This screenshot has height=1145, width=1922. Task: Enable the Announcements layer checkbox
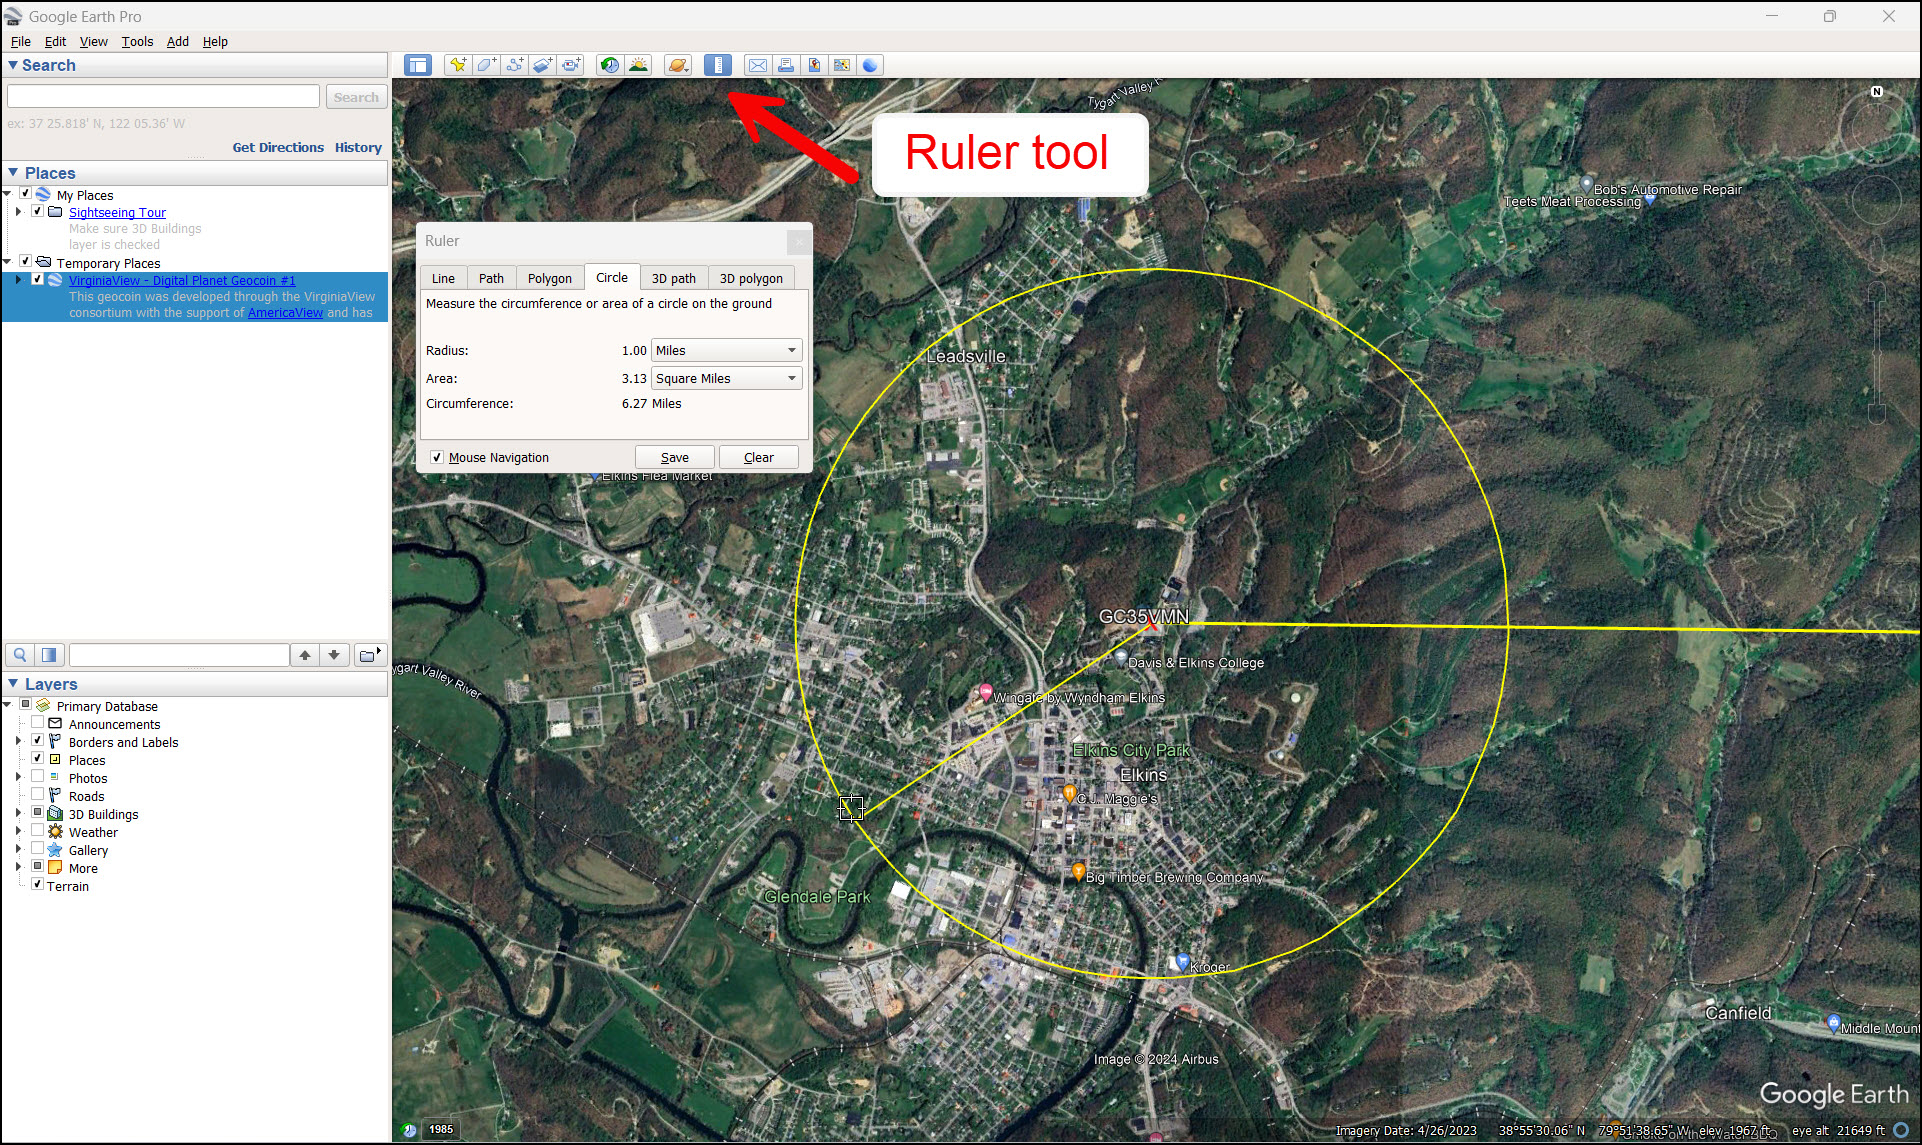point(37,722)
